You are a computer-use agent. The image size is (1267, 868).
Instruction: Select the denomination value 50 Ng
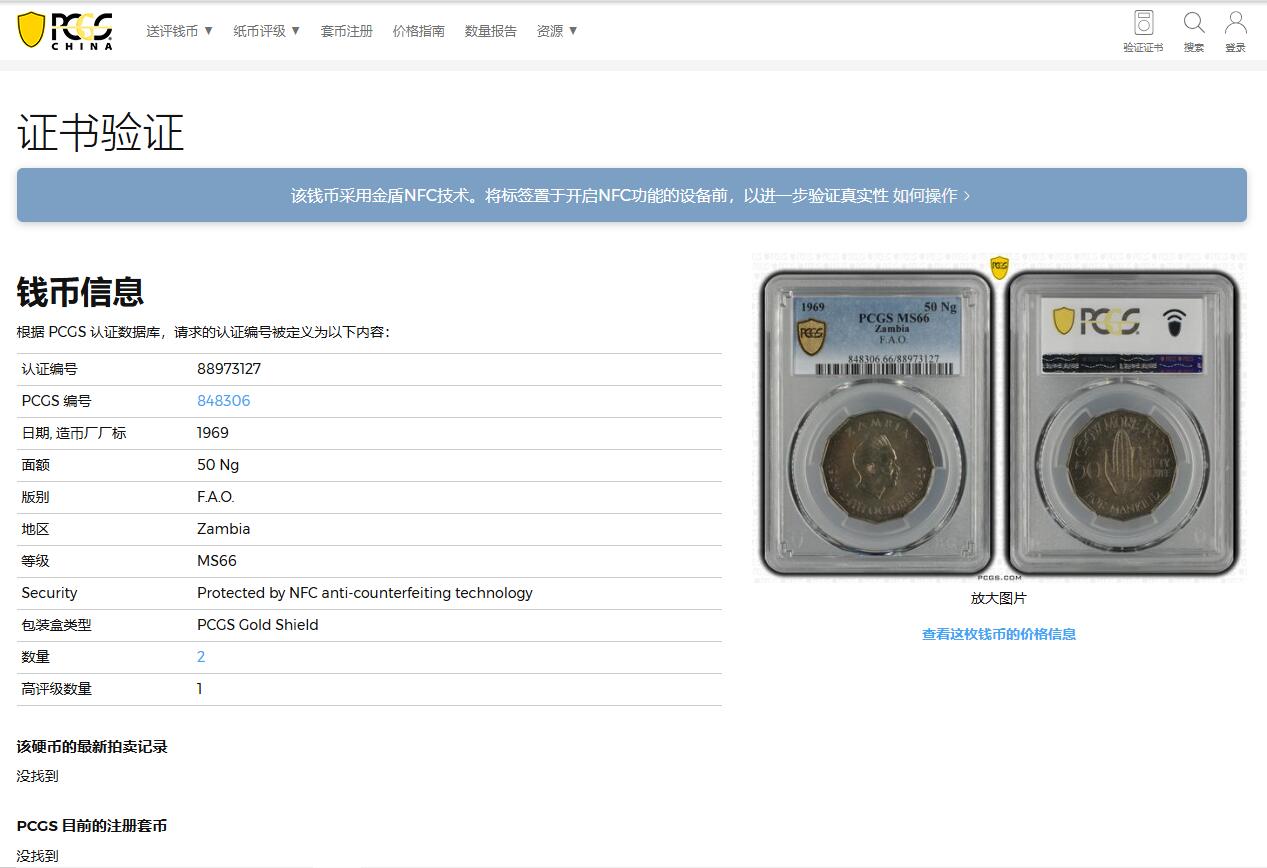click(x=218, y=465)
